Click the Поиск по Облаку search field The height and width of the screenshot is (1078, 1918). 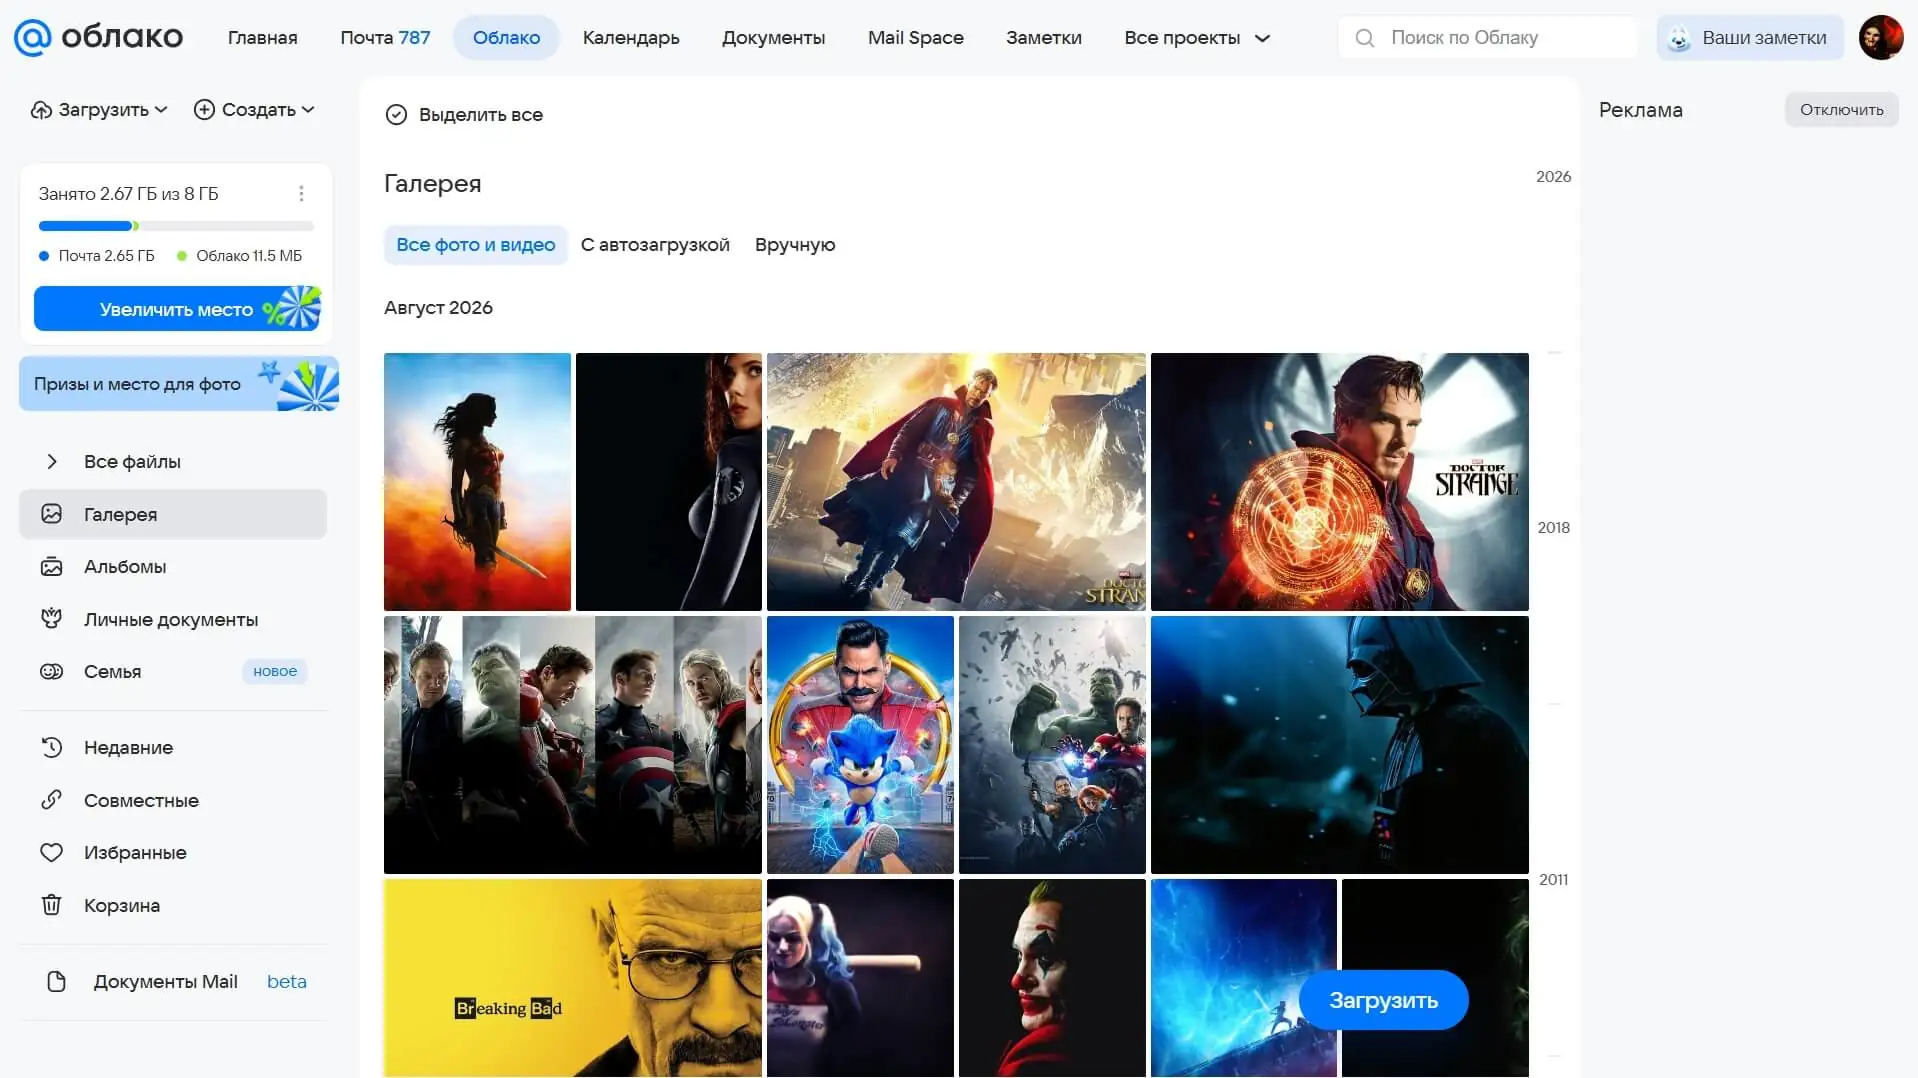point(1488,38)
